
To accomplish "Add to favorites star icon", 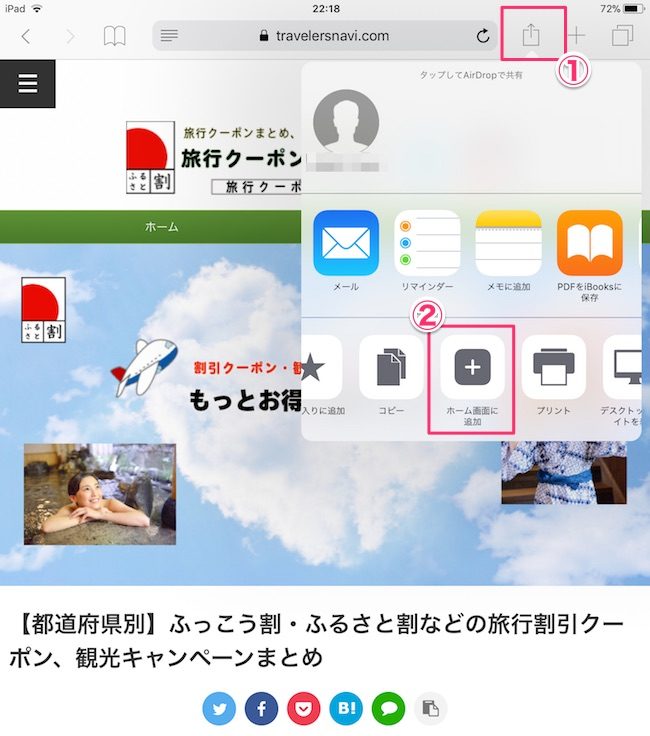I will click(x=322, y=367).
